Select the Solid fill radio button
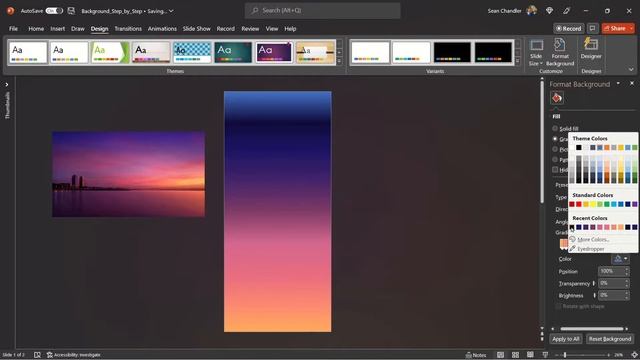The width and height of the screenshot is (640, 360). (555, 128)
